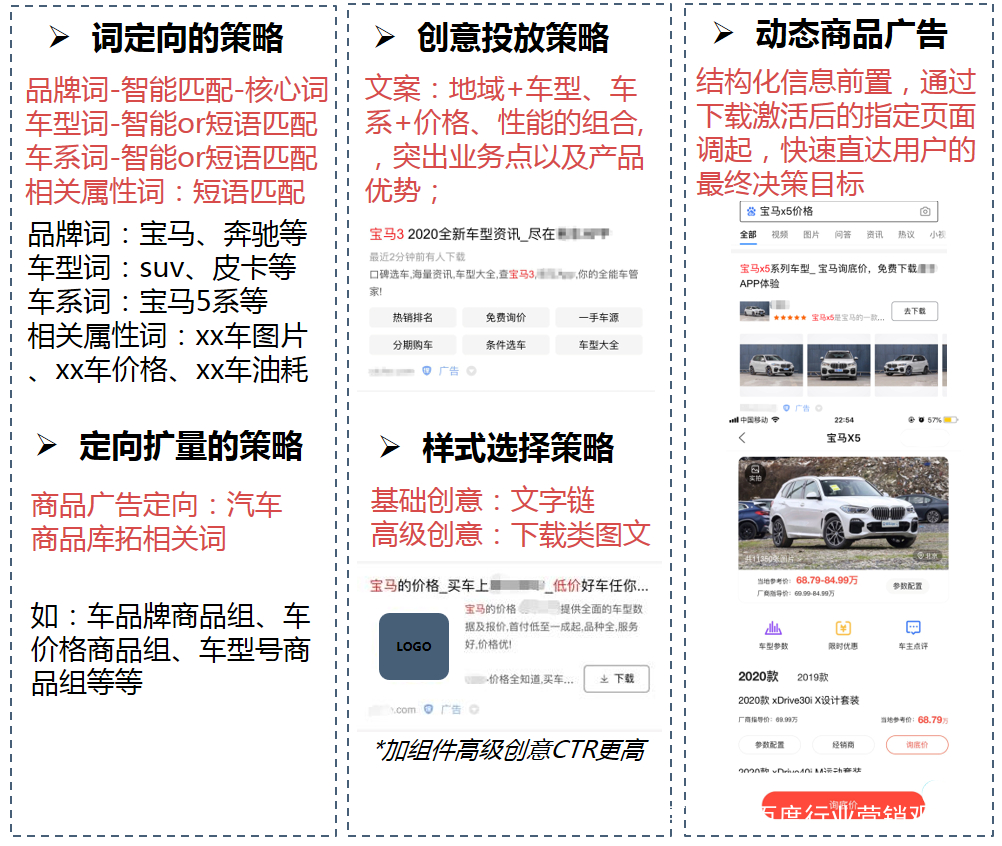Click the 68.79万 local reference price
The height and width of the screenshot is (846, 1002).
(x=933, y=720)
